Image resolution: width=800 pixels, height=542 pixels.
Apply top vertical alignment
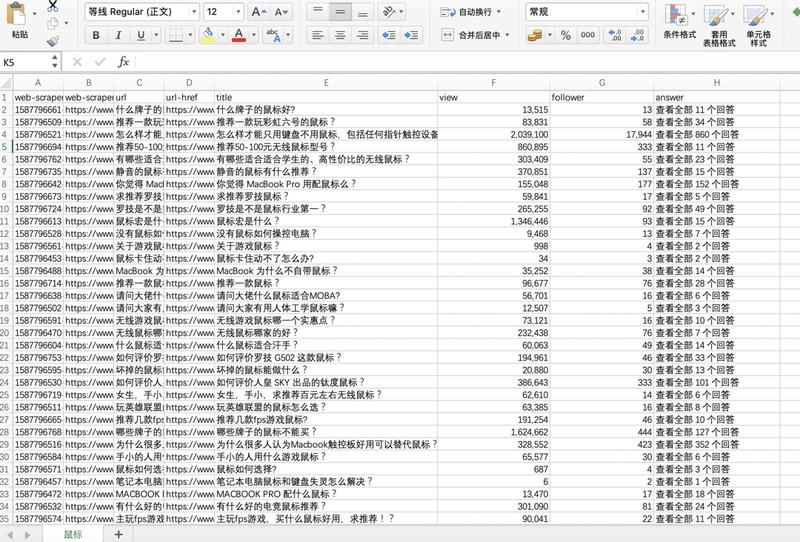coord(317,12)
